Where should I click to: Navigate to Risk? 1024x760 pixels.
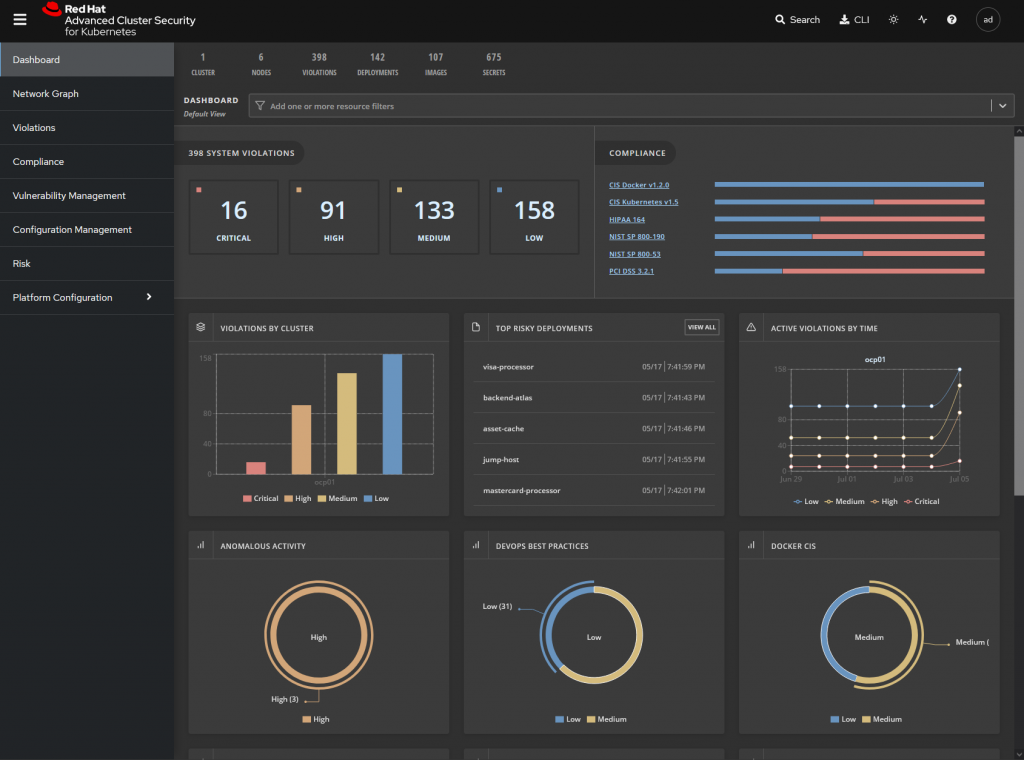point(87,263)
